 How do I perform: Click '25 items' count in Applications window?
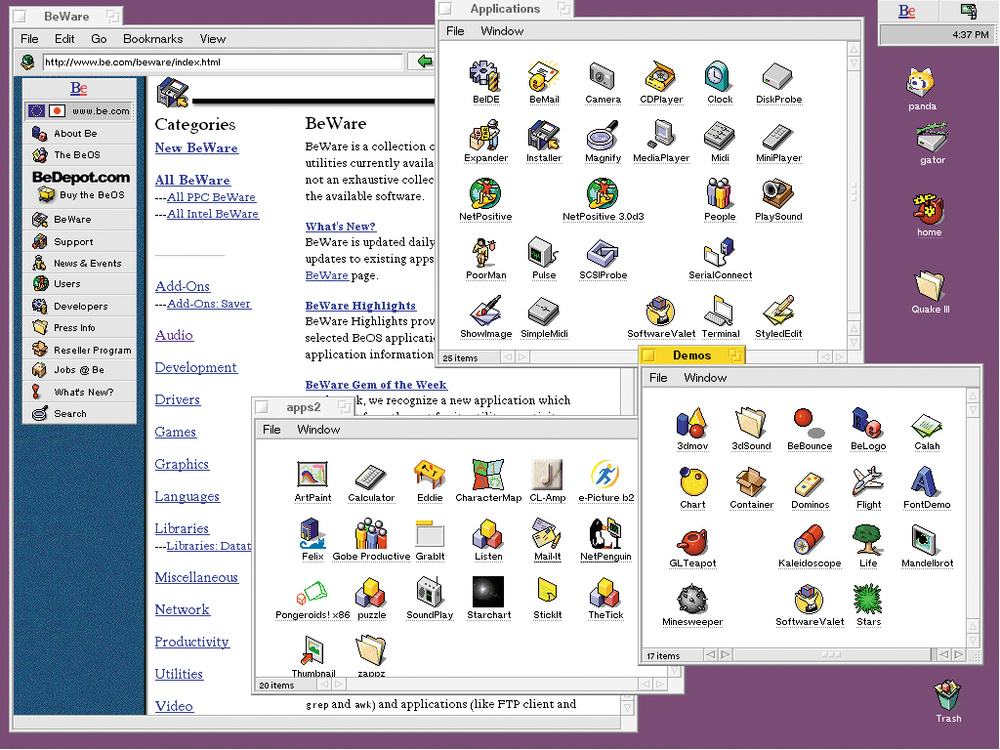pos(460,358)
